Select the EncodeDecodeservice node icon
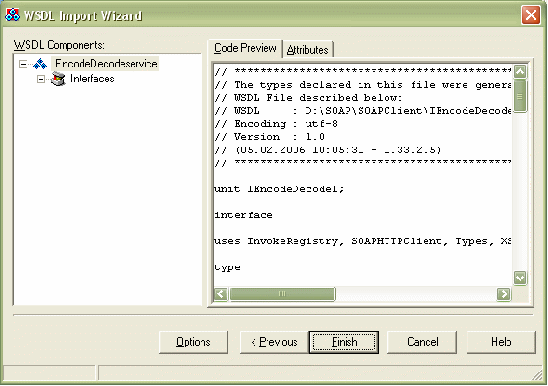This screenshot has width=548, height=386. [40, 64]
